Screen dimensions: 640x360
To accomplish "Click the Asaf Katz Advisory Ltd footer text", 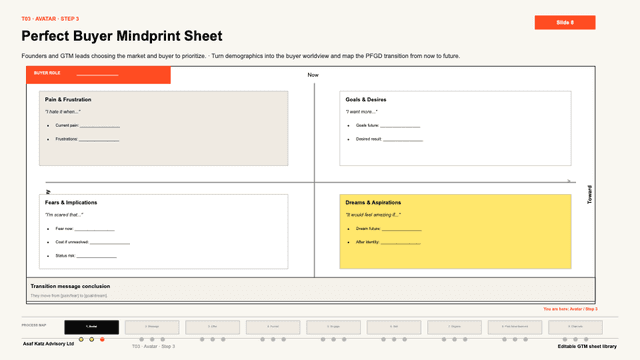I will pos(48,344).
